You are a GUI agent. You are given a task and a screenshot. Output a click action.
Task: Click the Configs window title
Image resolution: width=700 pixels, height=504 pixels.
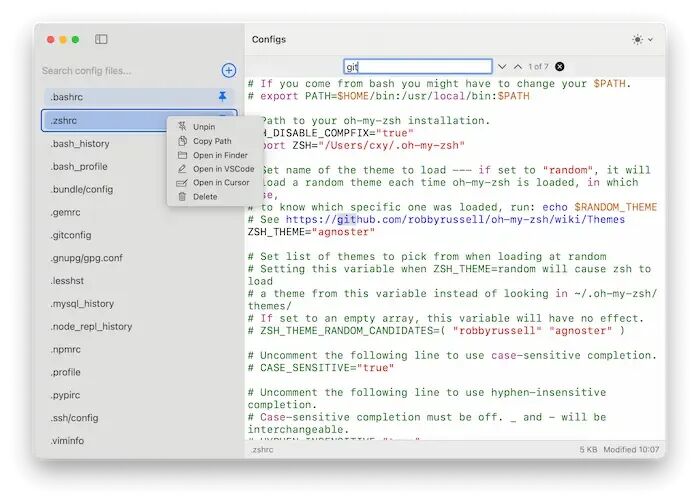pos(269,39)
